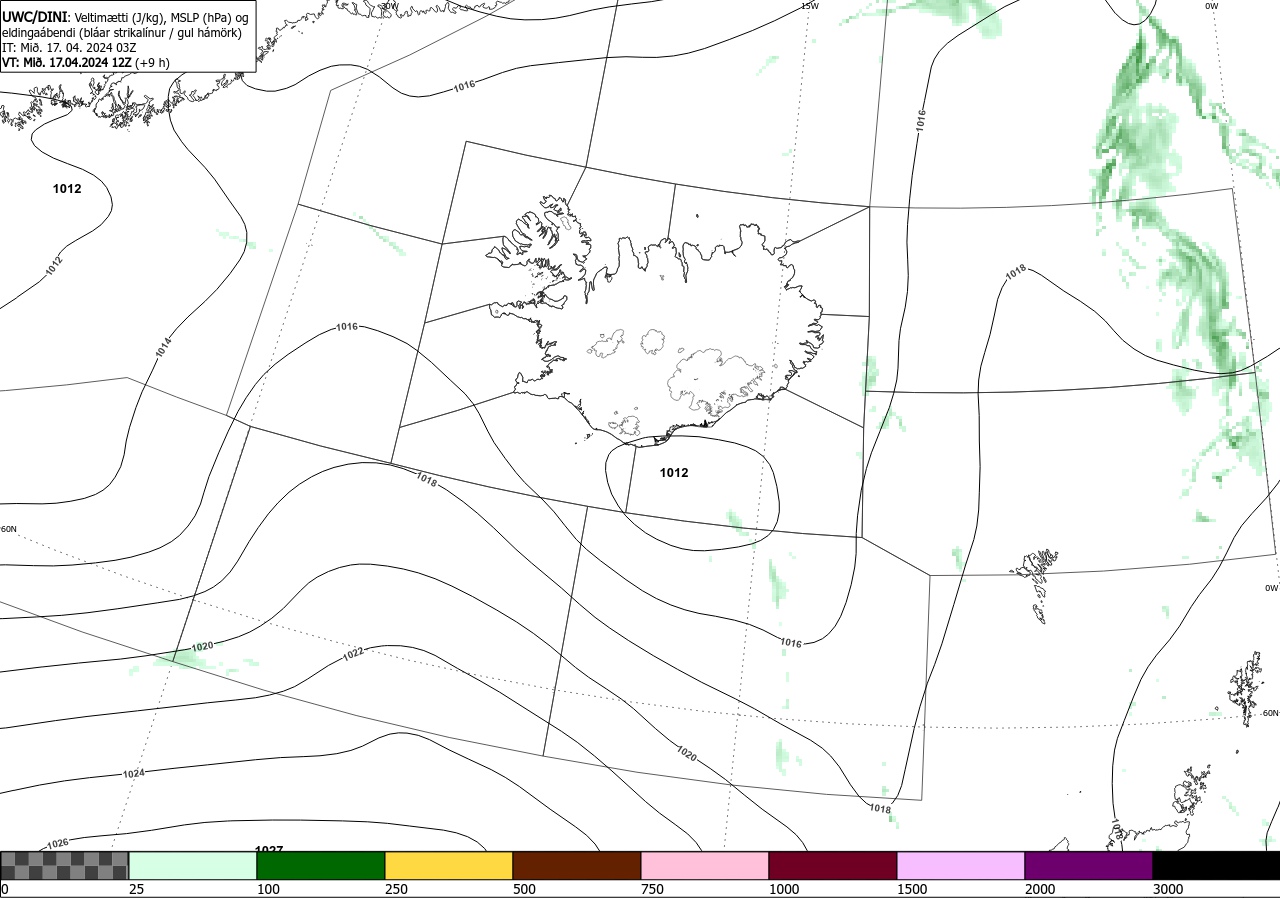Viewport: 1280px width, 898px height.
Task: Click the legend value 2000
Action: (1039, 889)
